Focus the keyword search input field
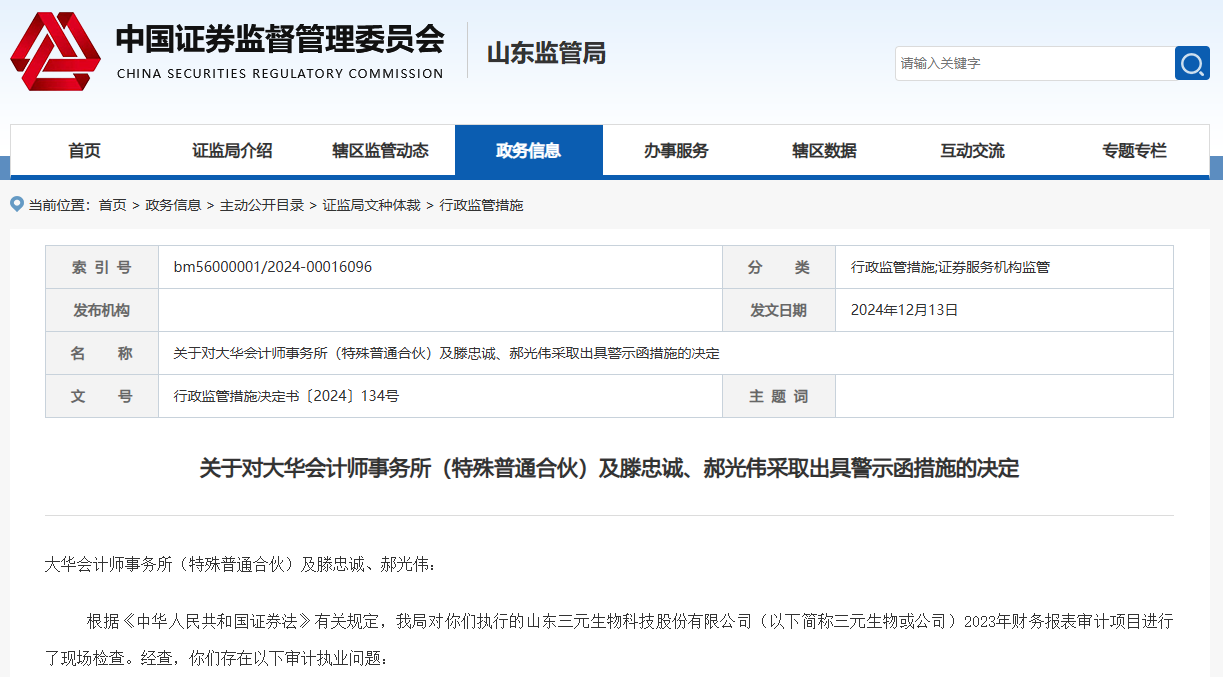Image resolution: width=1223 pixels, height=677 pixels. [1034, 63]
